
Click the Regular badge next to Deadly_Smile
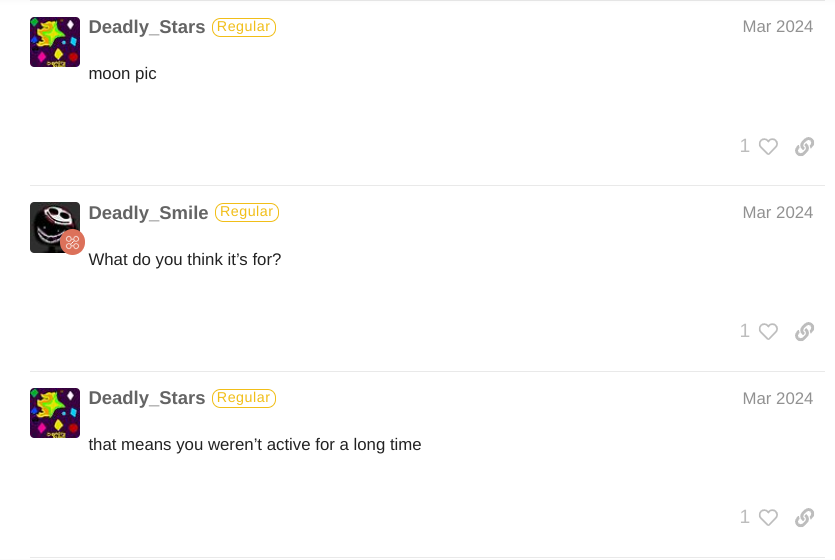pos(247,212)
